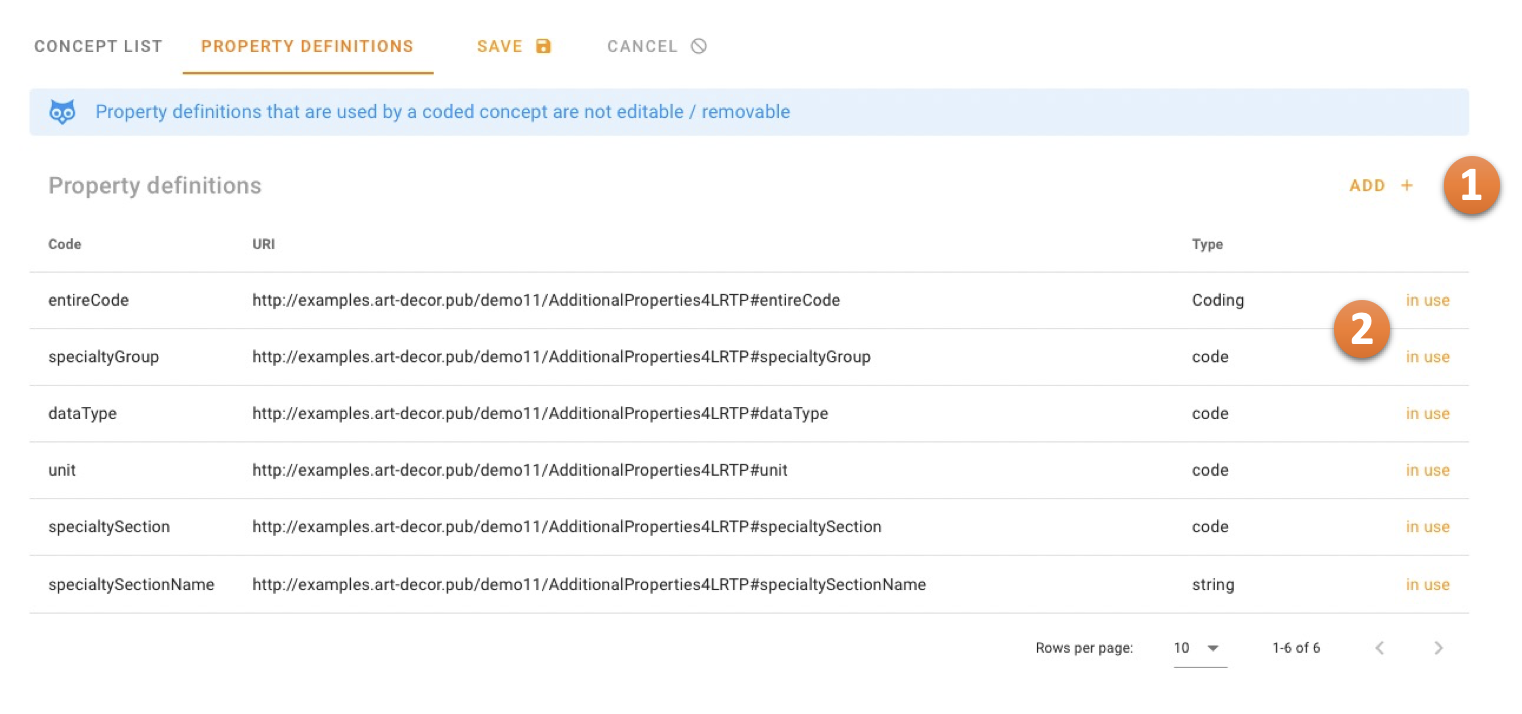Switch to the Concept List tab
This screenshot has width=1522, height=714.
98,46
